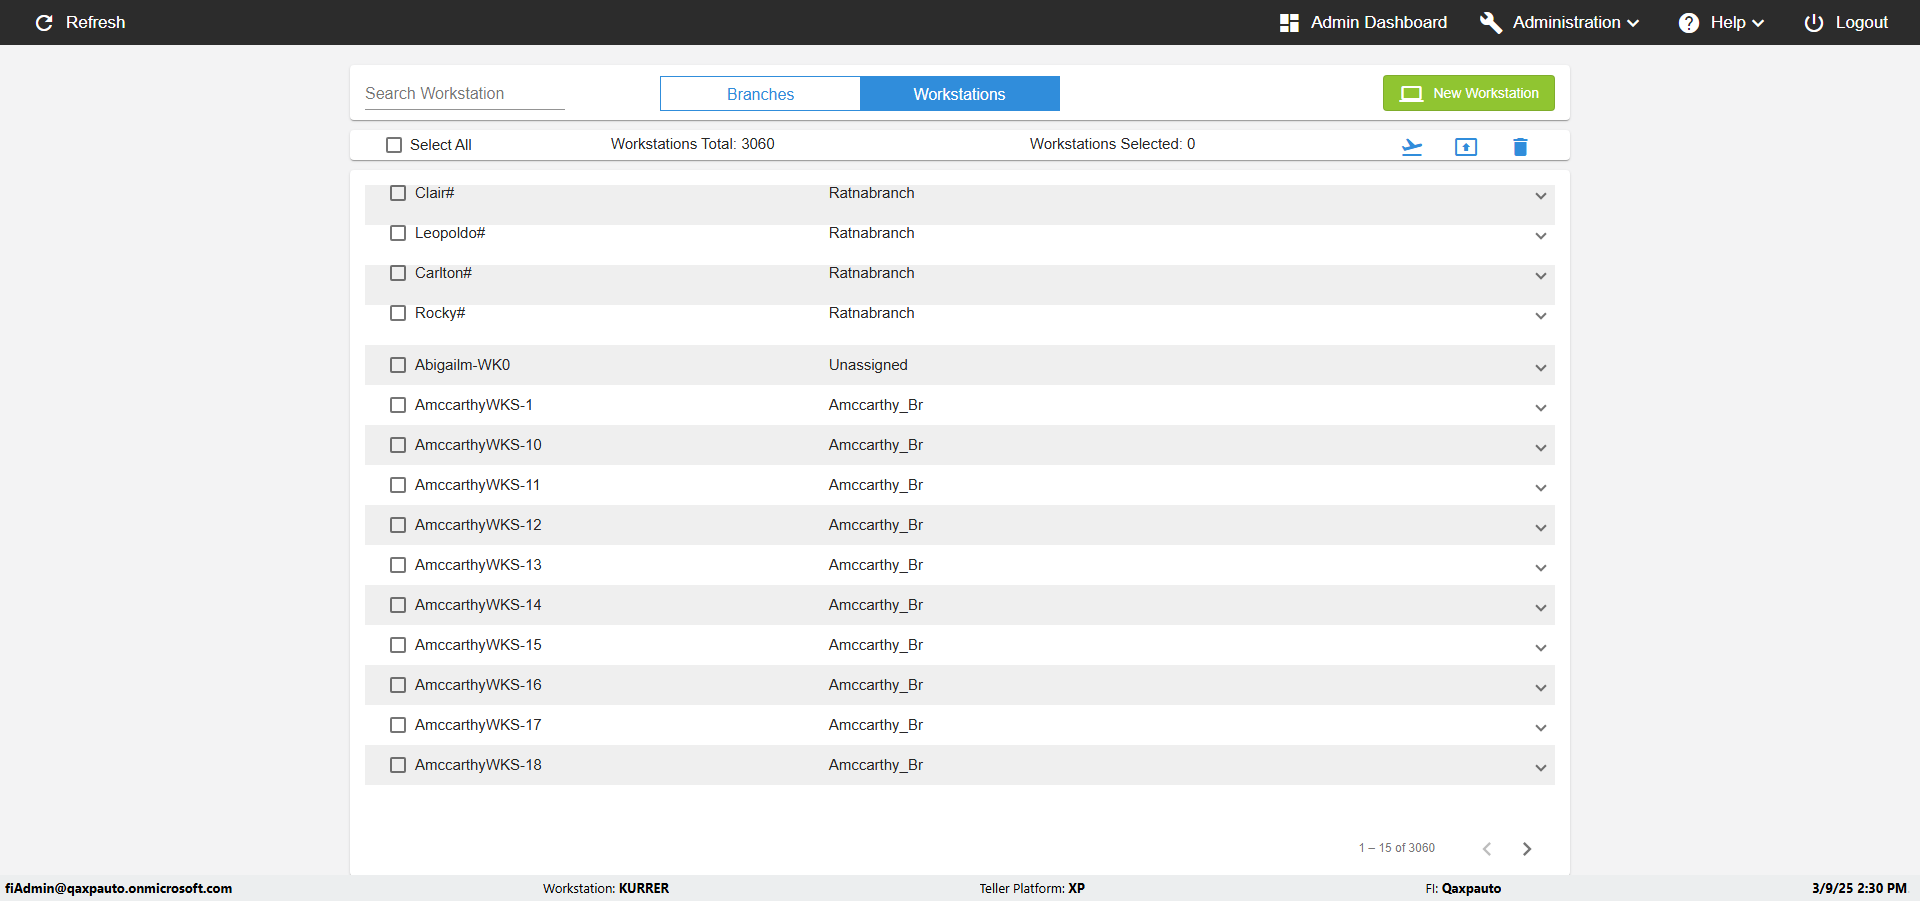1920x901 pixels.
Task: Click the Workstations Total: 3060 text
Action: pyautogui.click(x=693, y=144)
